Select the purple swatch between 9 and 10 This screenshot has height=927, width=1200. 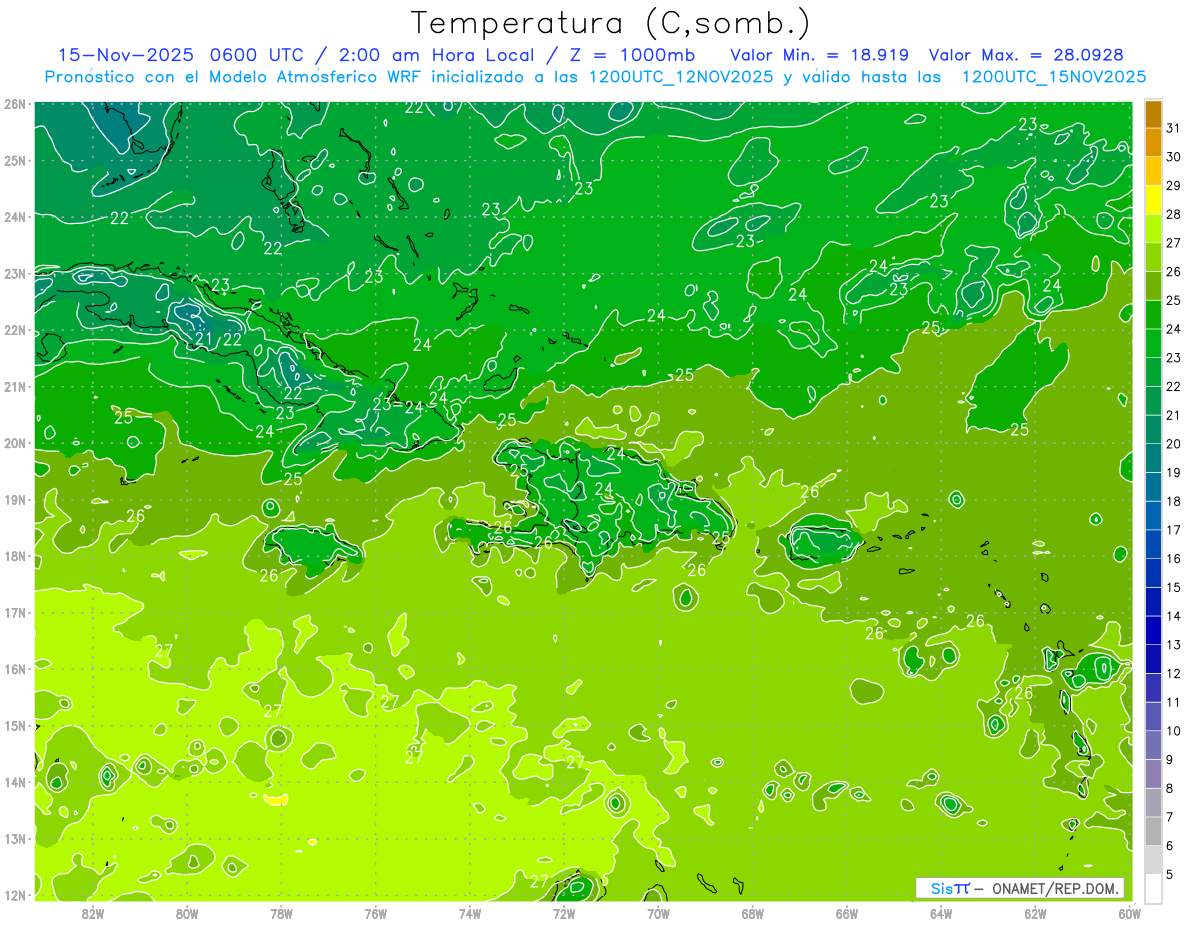[1153, 744]
